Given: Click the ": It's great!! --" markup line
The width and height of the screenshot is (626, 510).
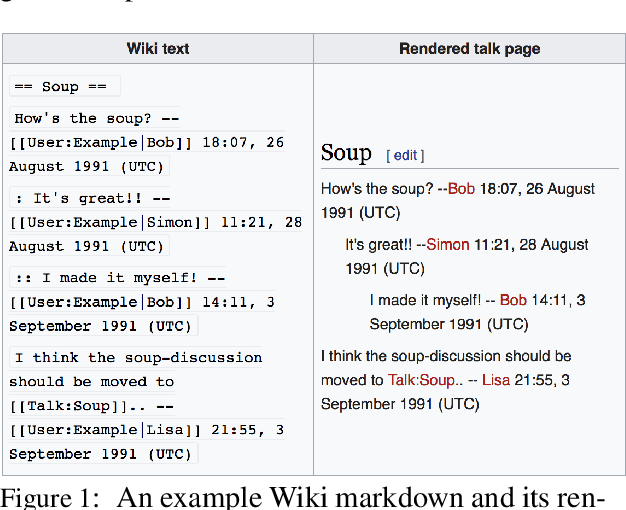Looking at the screenshot, I should (x=93, y=198).
